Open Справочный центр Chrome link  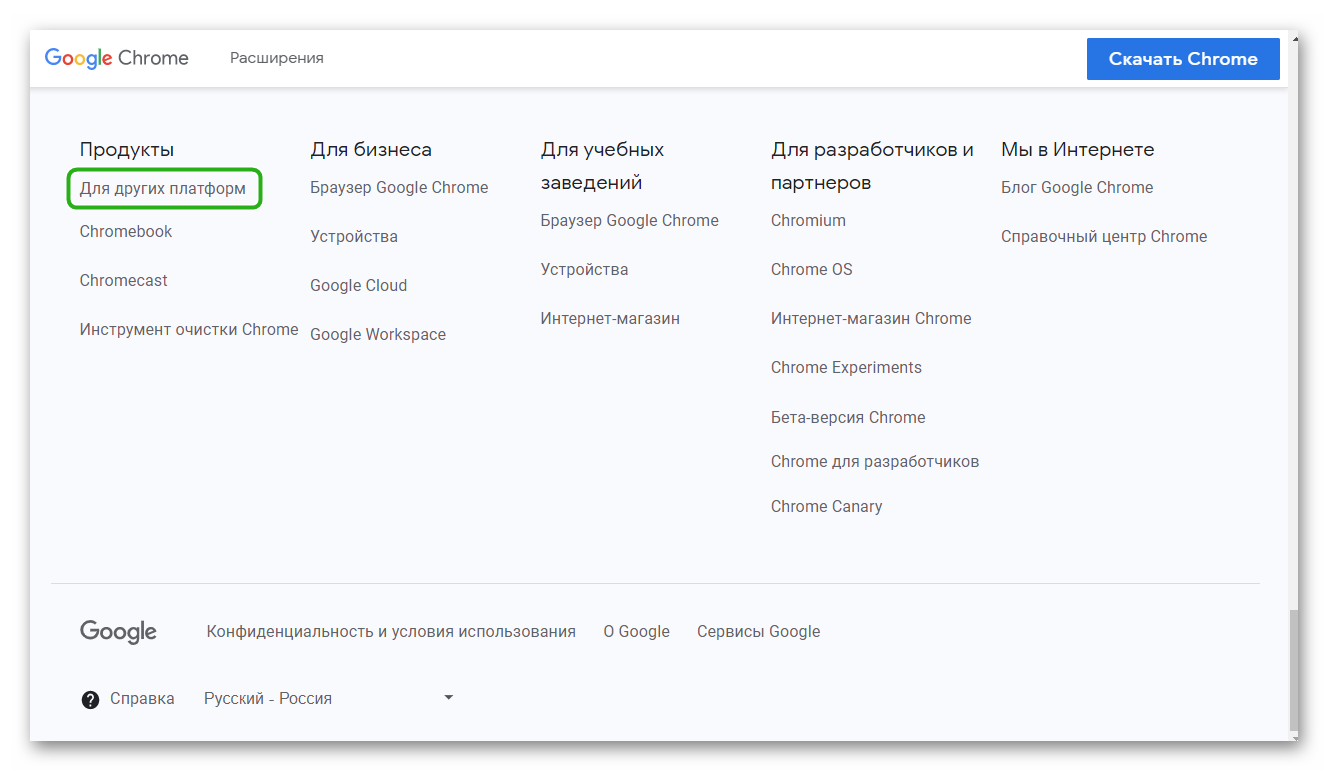pos(1104,236)
